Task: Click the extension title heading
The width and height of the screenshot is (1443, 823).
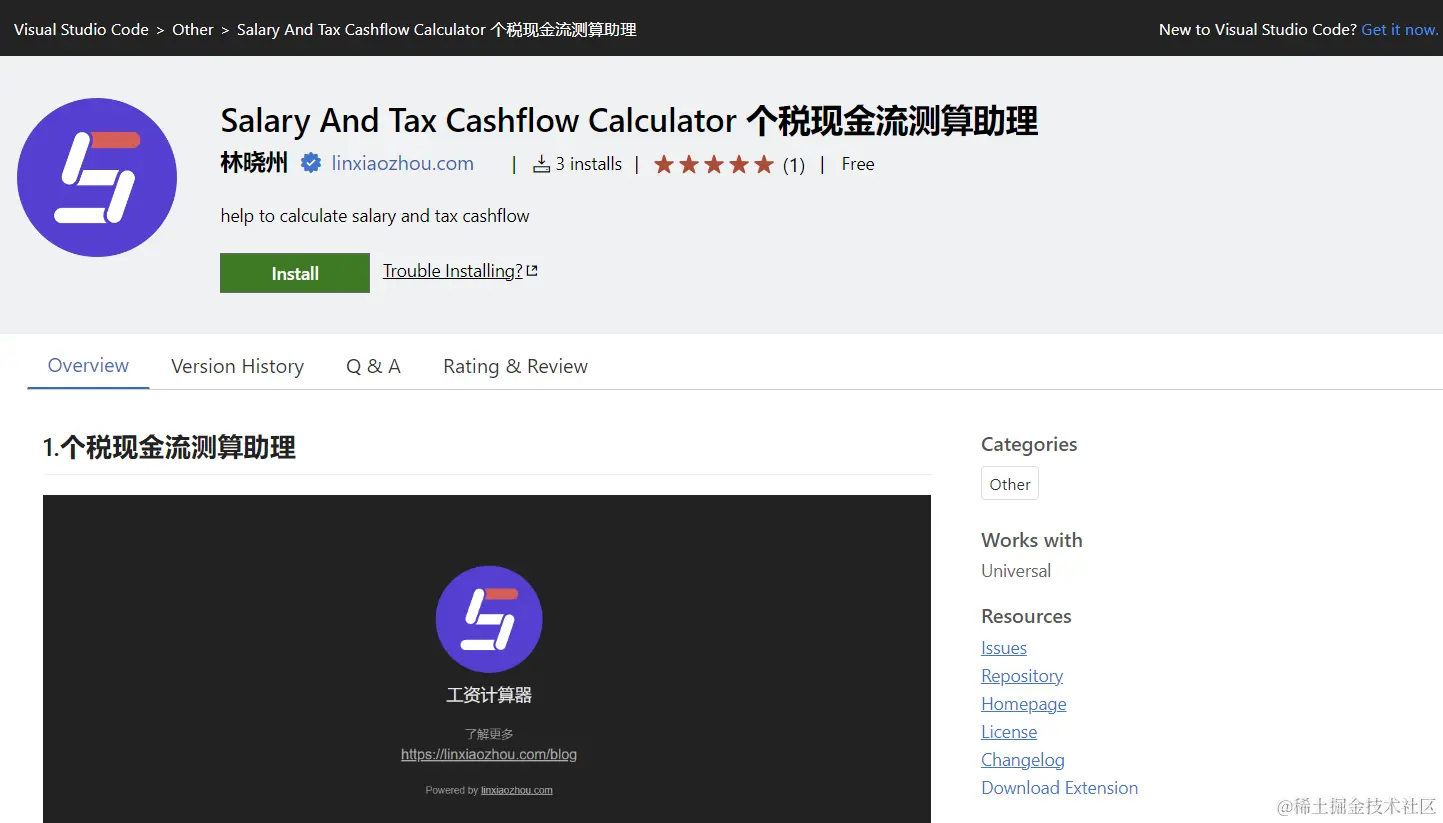Action: 629,121
